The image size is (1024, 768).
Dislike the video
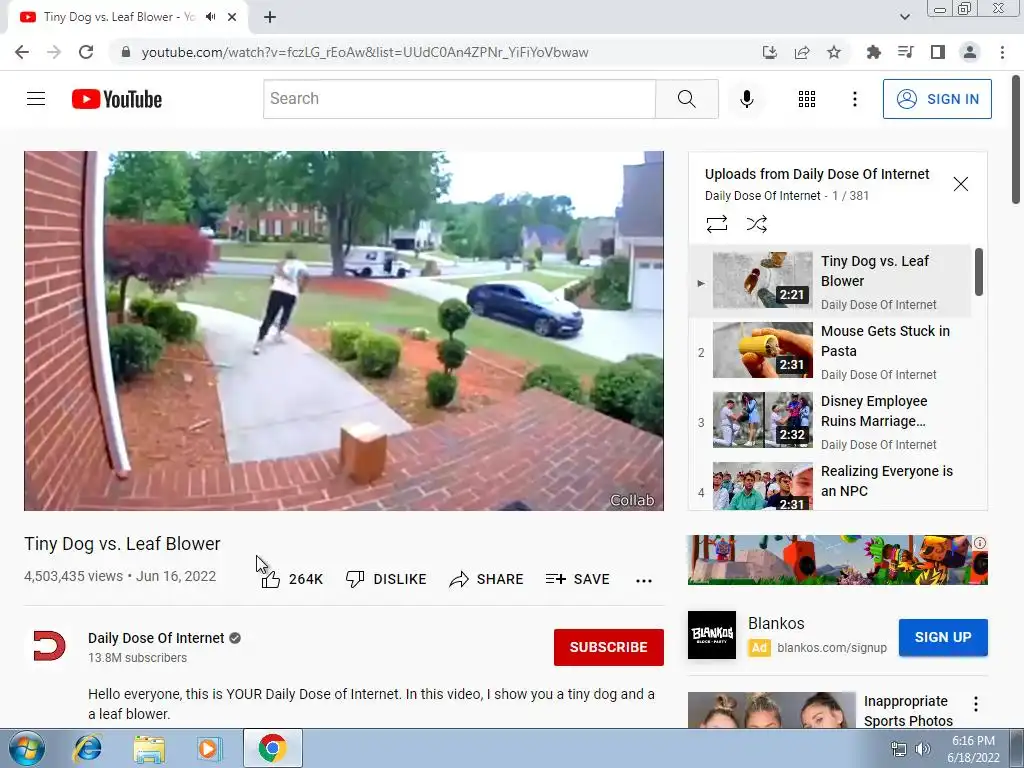[386, 579]
